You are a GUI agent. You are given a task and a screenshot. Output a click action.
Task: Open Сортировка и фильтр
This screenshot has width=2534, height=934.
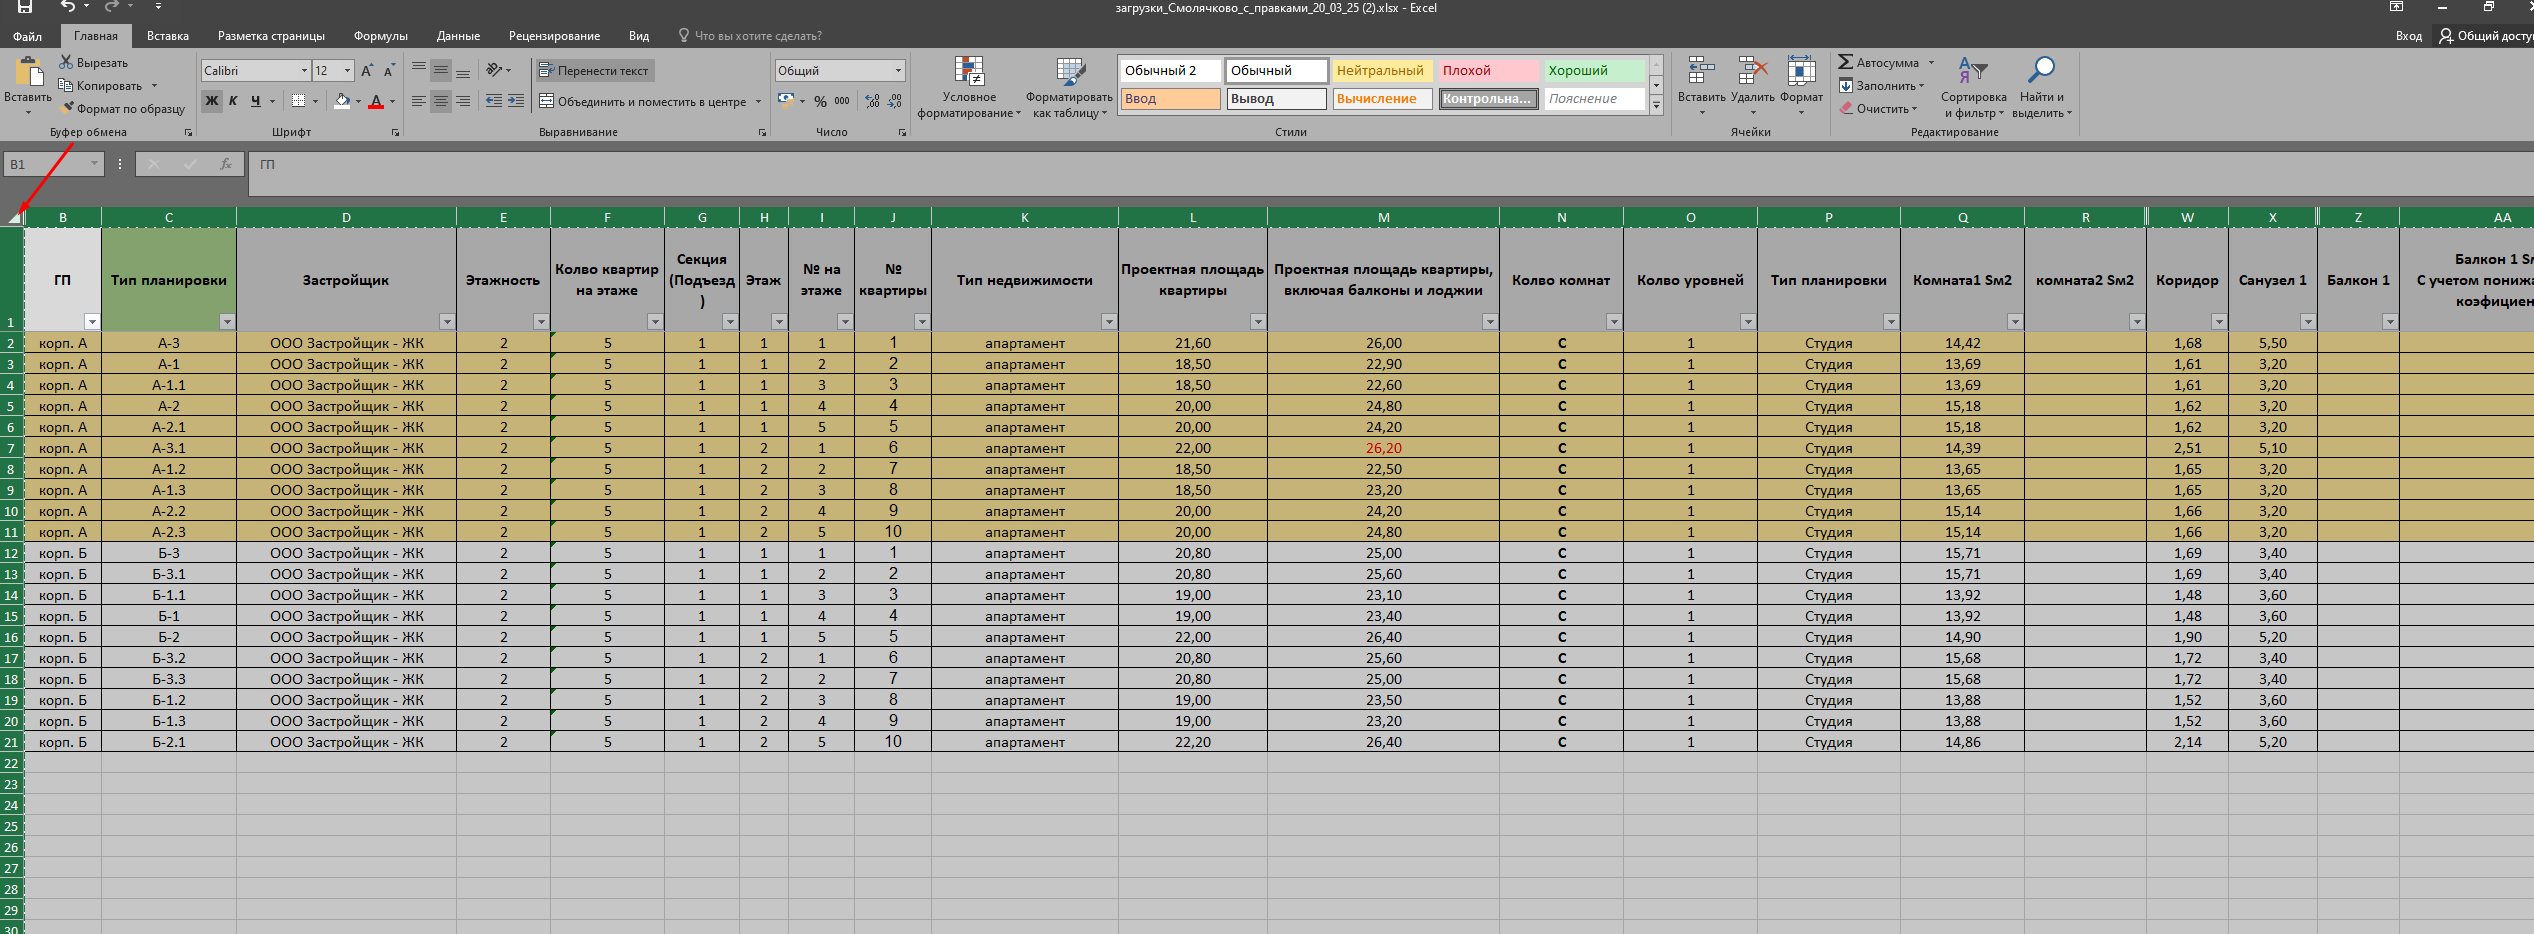coord(1973,88)
